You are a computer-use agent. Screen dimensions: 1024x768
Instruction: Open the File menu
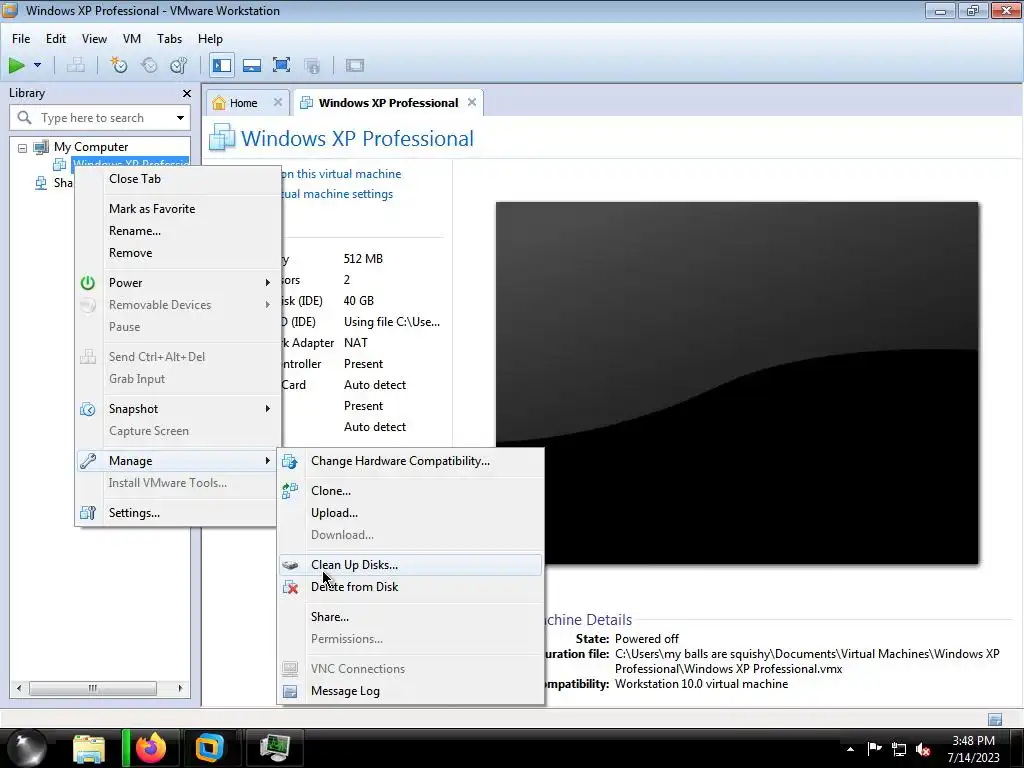coord(21,39)
